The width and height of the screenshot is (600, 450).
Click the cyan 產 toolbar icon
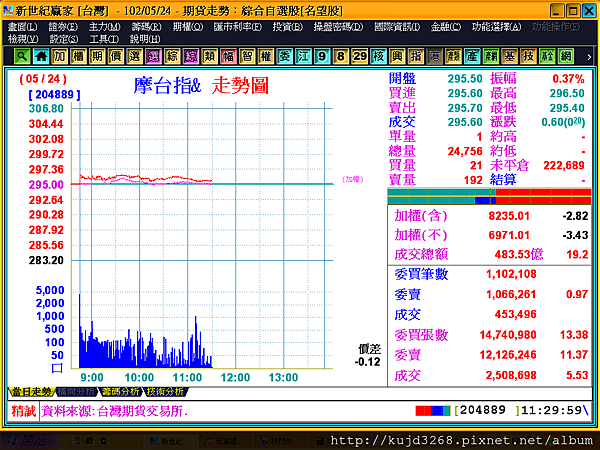(472, 56)
